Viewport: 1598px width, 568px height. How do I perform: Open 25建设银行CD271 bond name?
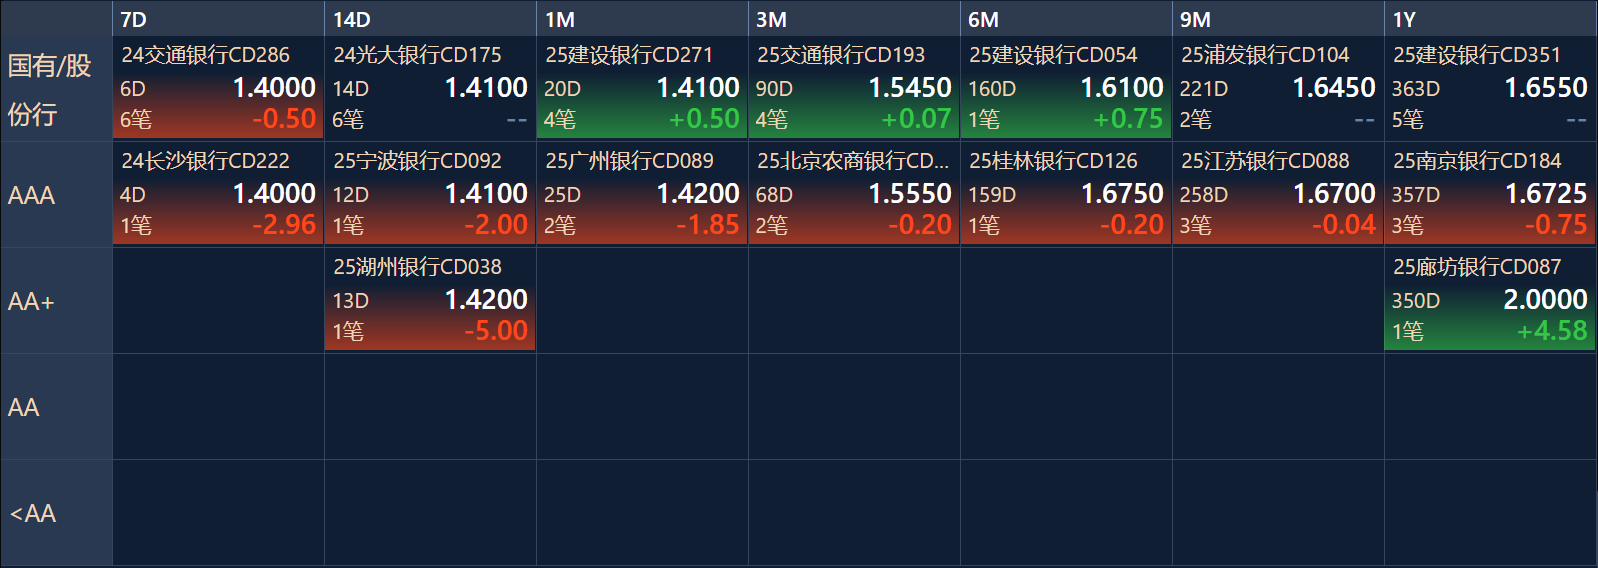(x=629, y=55)
